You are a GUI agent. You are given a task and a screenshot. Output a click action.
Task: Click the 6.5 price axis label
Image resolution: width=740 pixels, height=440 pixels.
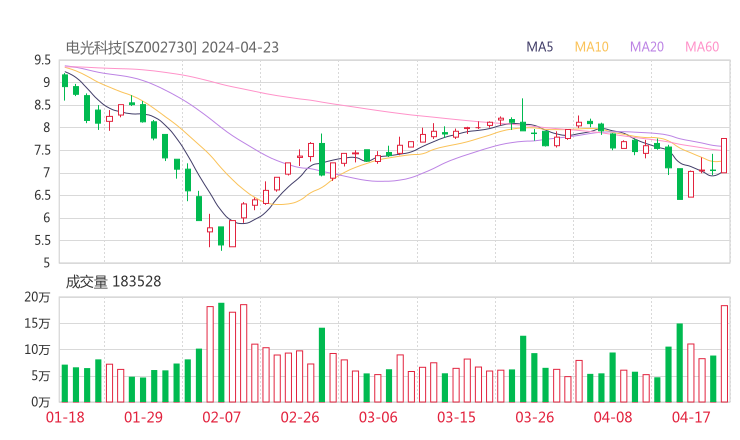42,195
